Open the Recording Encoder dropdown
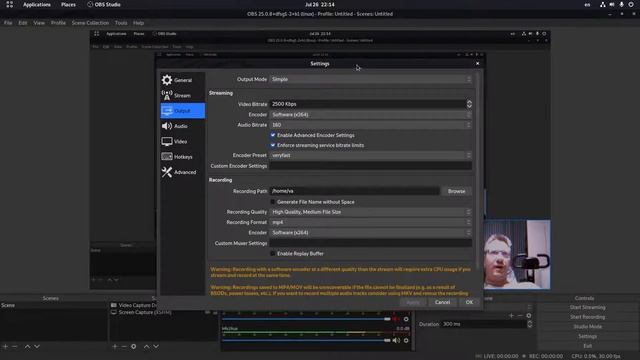Viewport: 640px width, 360px height. [371, 233]
